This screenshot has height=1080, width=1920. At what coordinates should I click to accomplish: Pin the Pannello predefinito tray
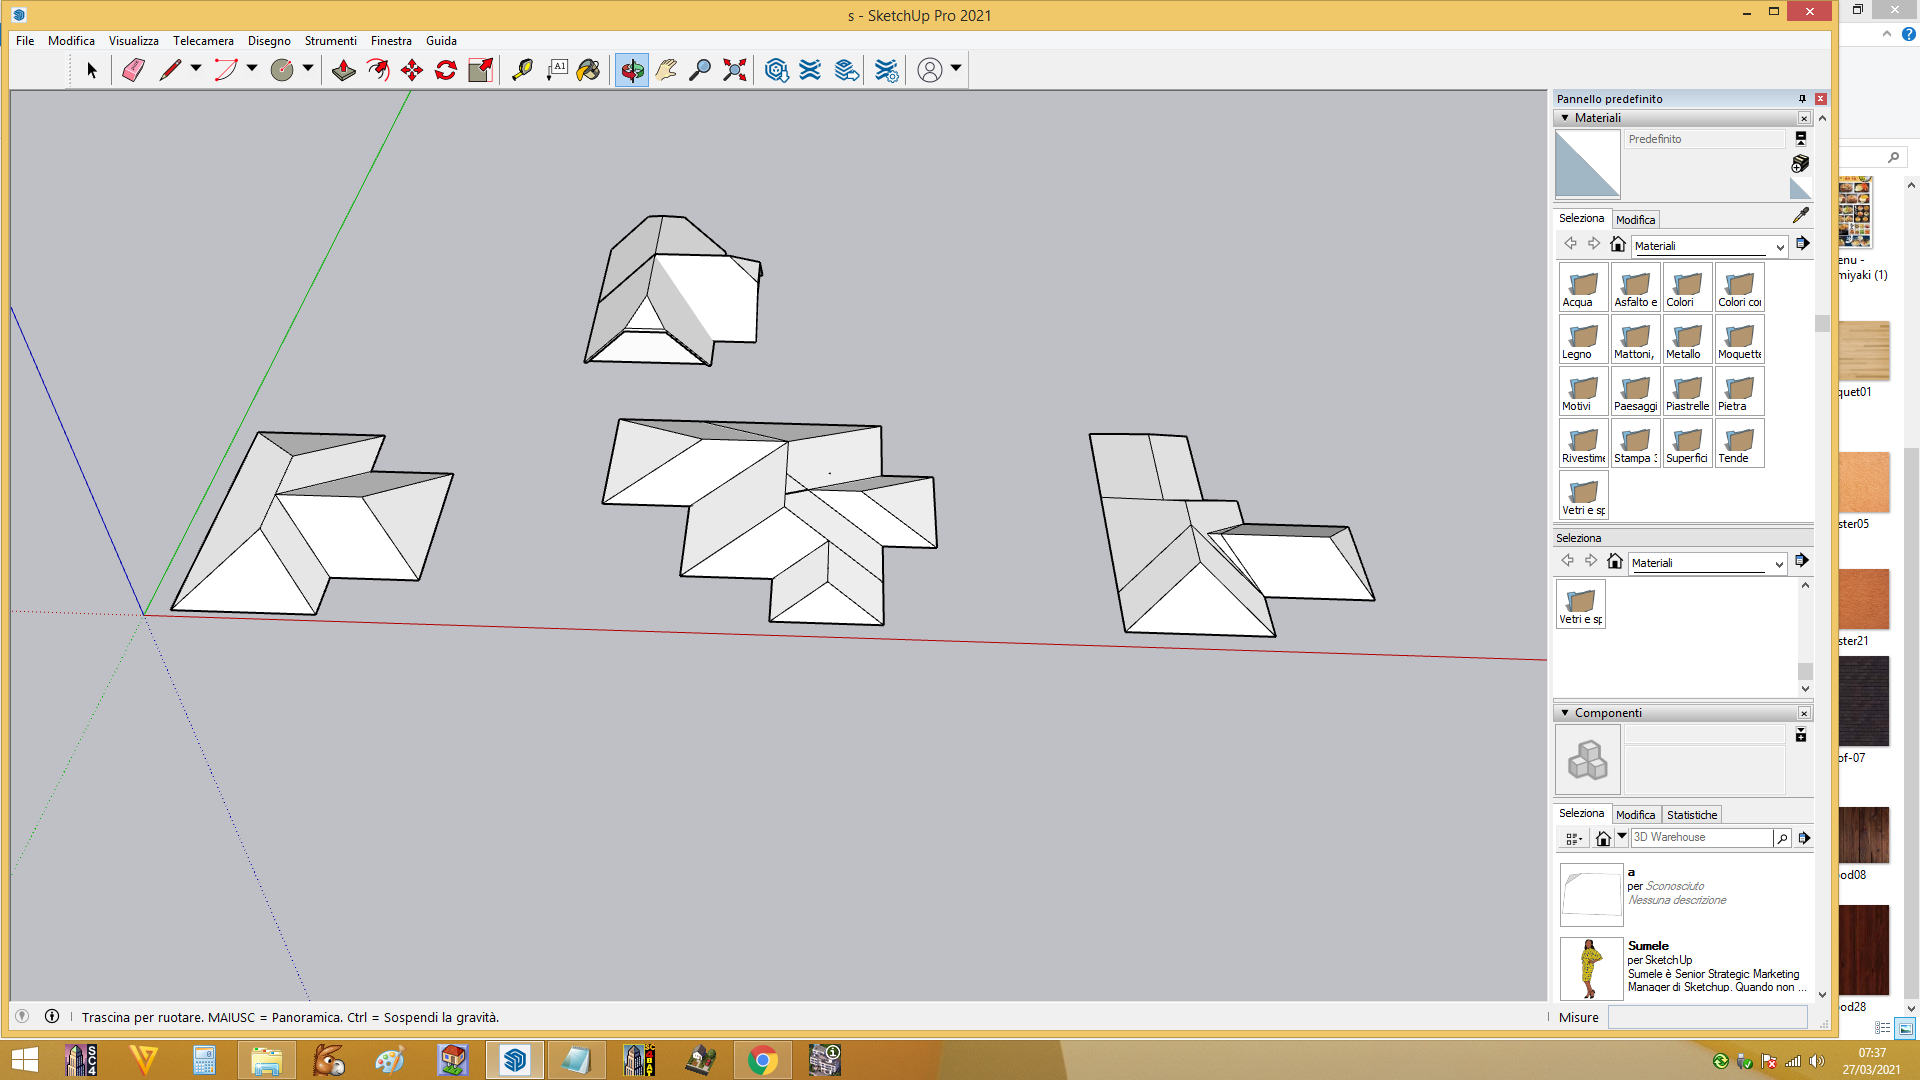click(1802, 99)
